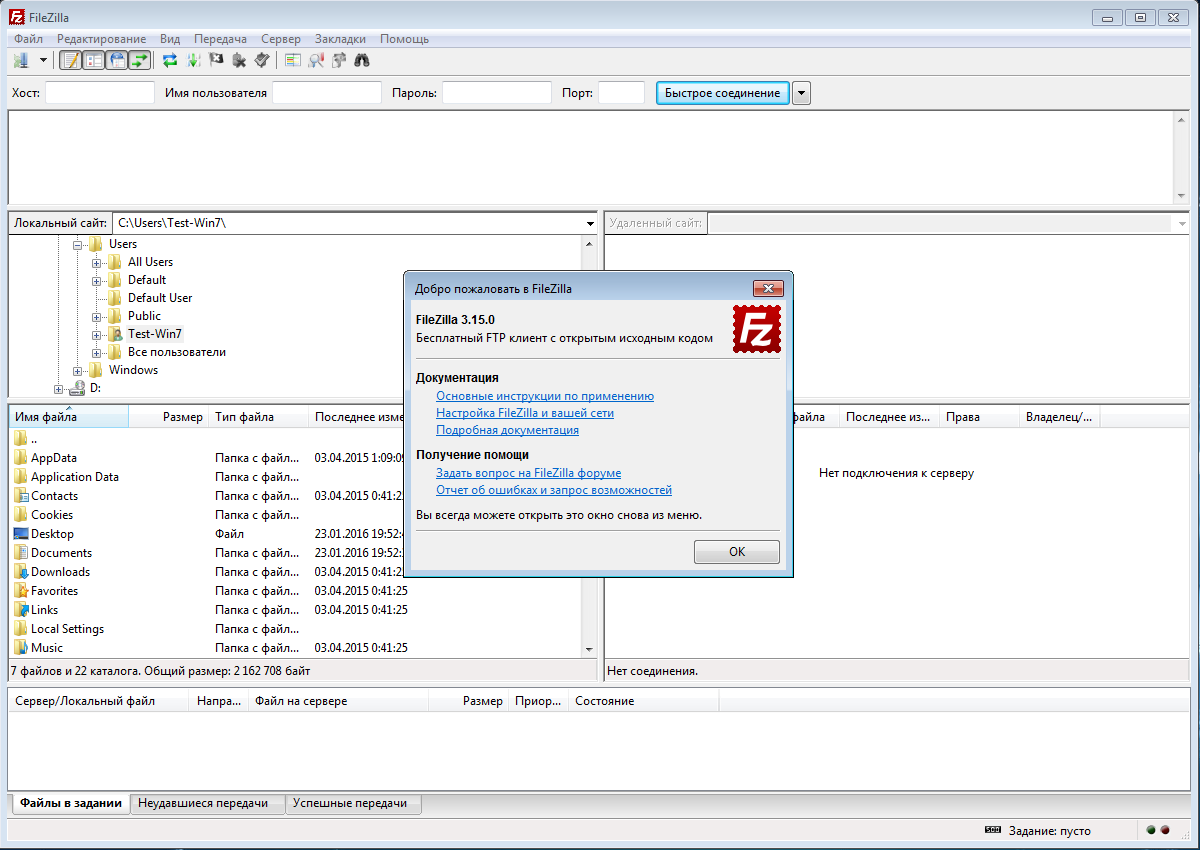The width and height of the screenshot is (1200, 850).
Task: Select the Links folder in file list
Action: point(44,610)
